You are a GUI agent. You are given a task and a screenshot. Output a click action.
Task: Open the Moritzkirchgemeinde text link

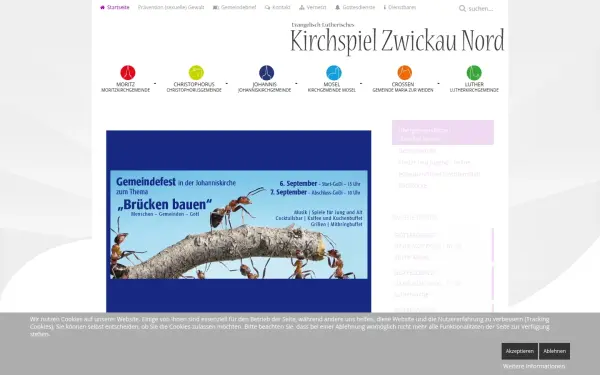click(x=126, y=90)
